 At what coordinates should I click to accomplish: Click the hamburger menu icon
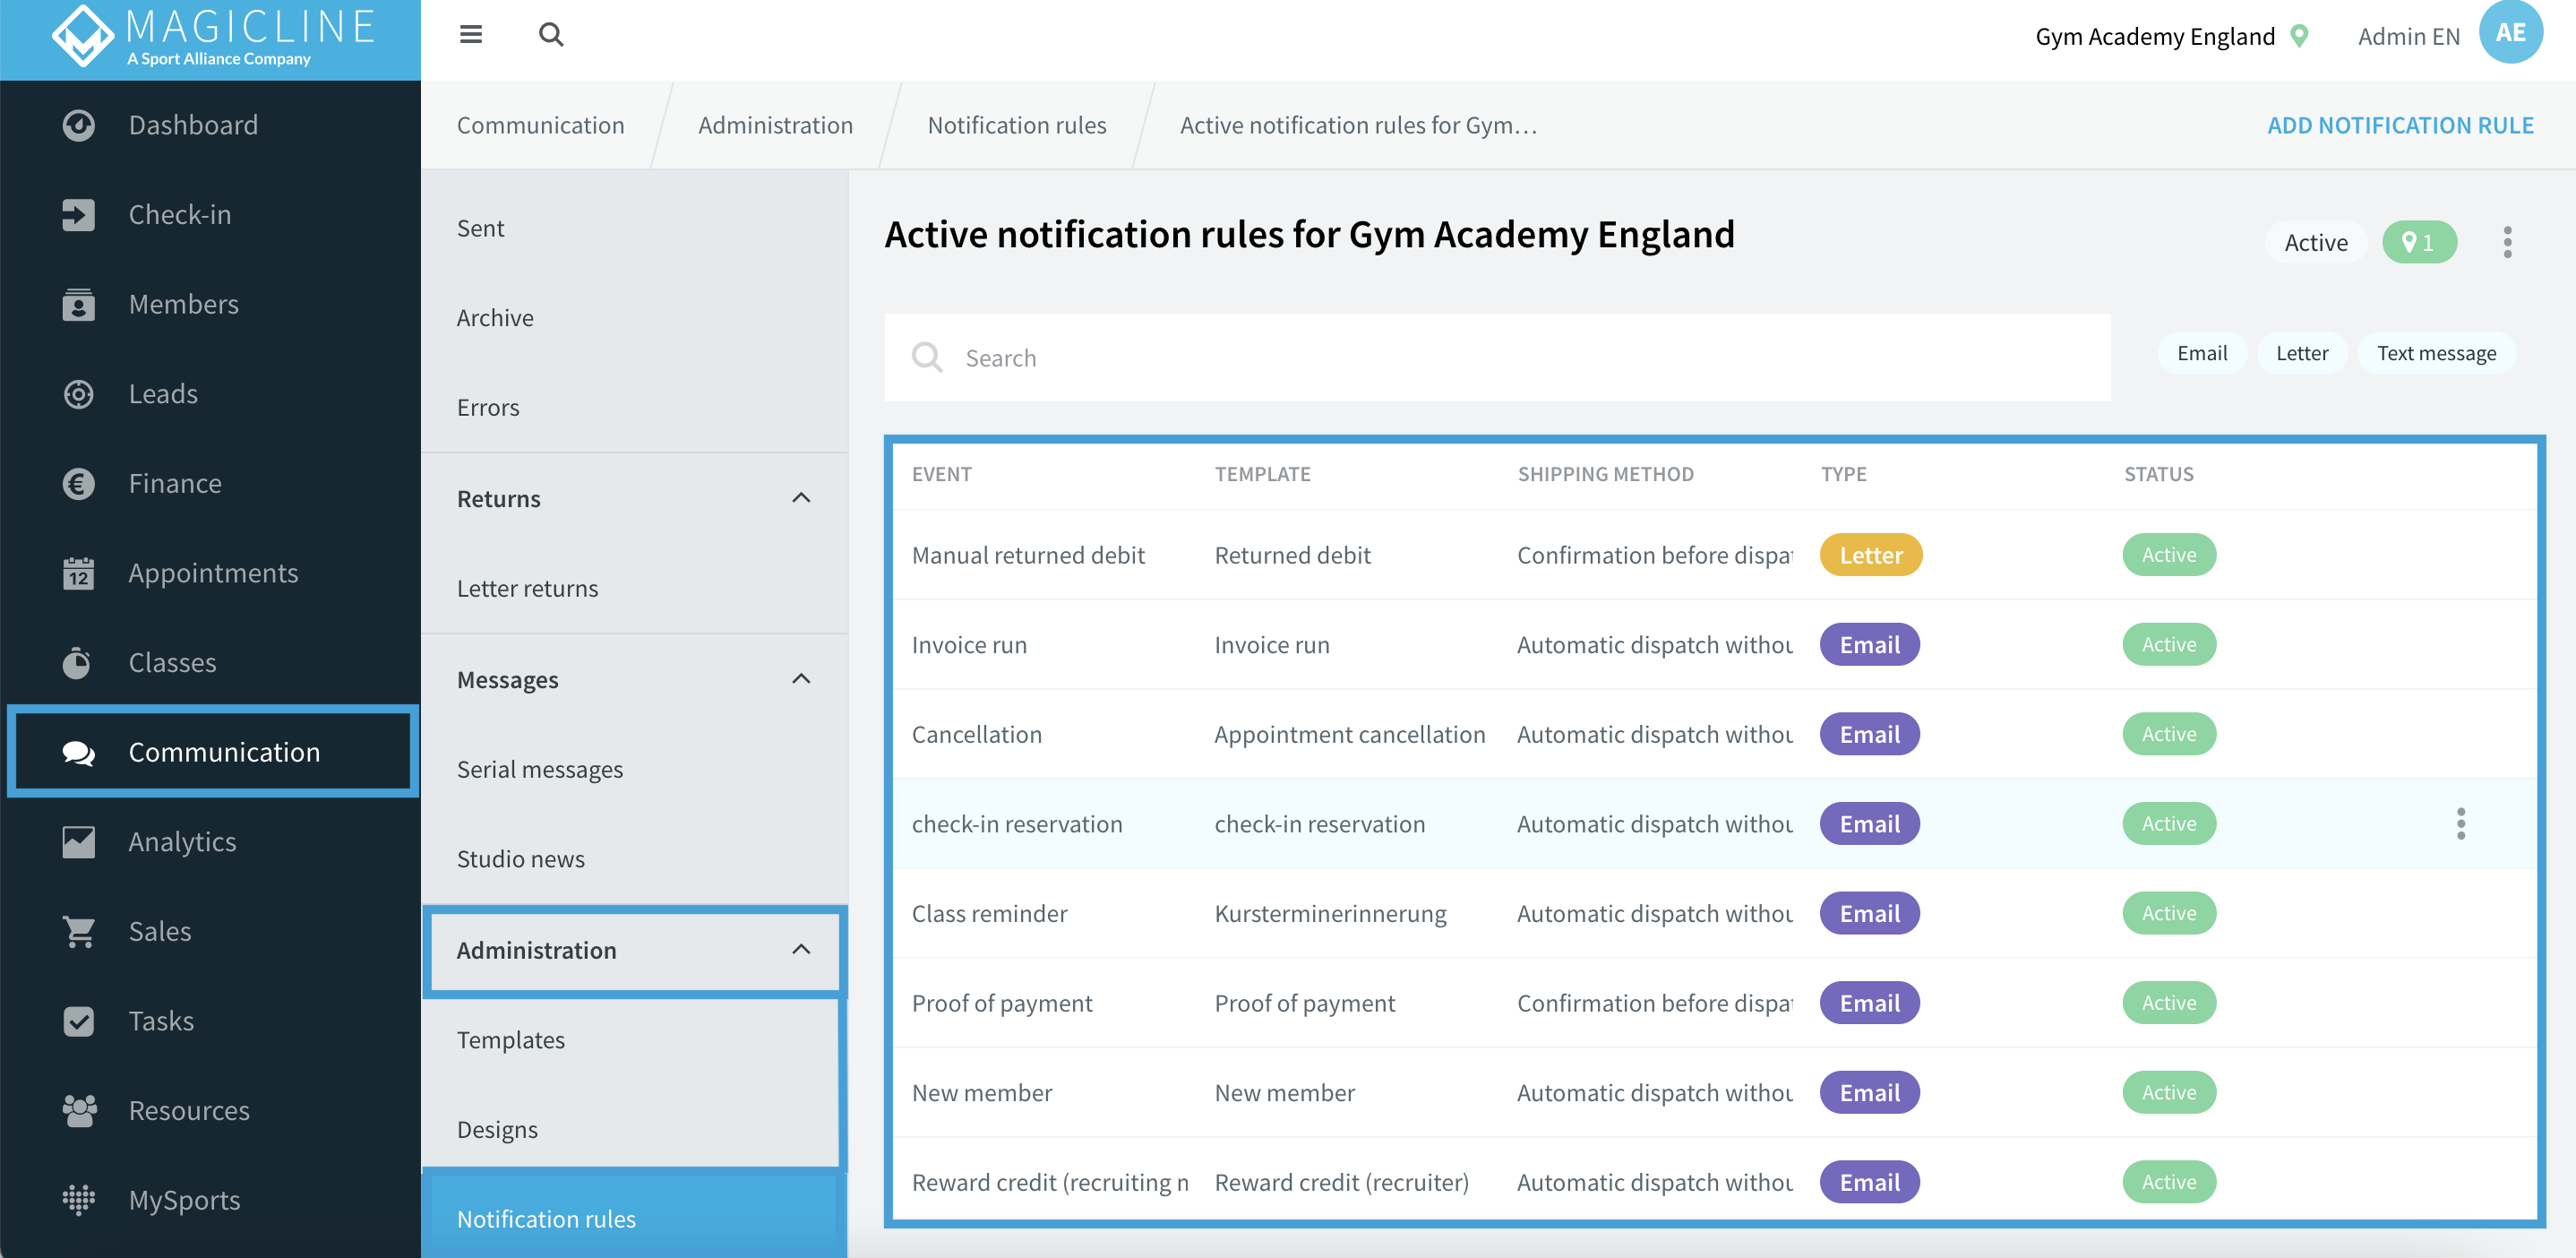click(x=470, y=34)
